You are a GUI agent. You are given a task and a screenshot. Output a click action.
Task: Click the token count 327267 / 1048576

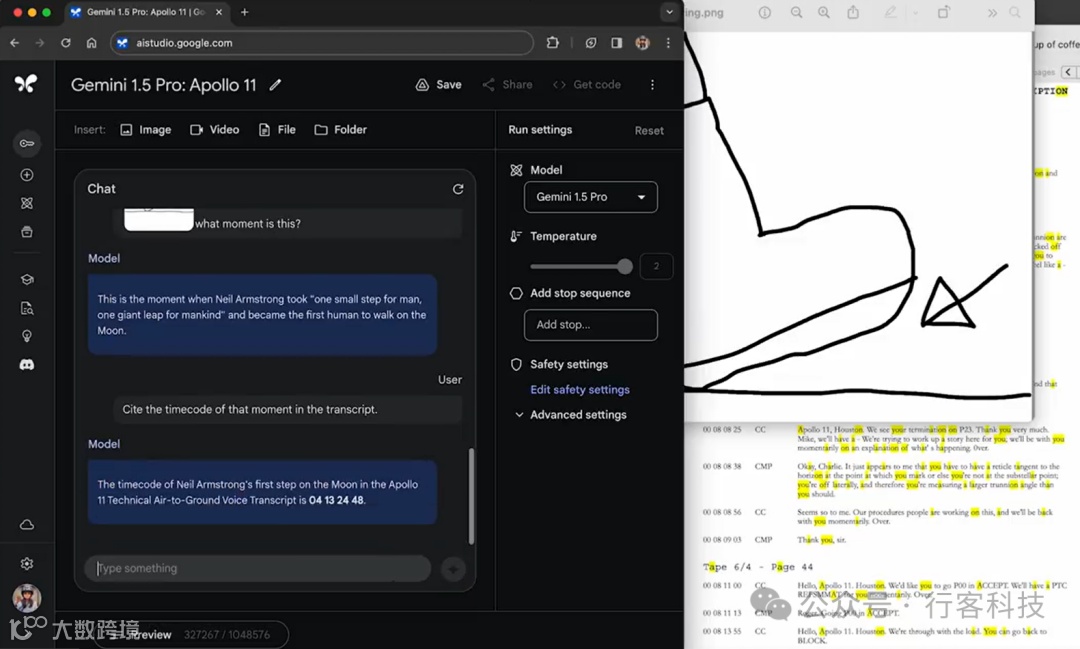[227, 635]
